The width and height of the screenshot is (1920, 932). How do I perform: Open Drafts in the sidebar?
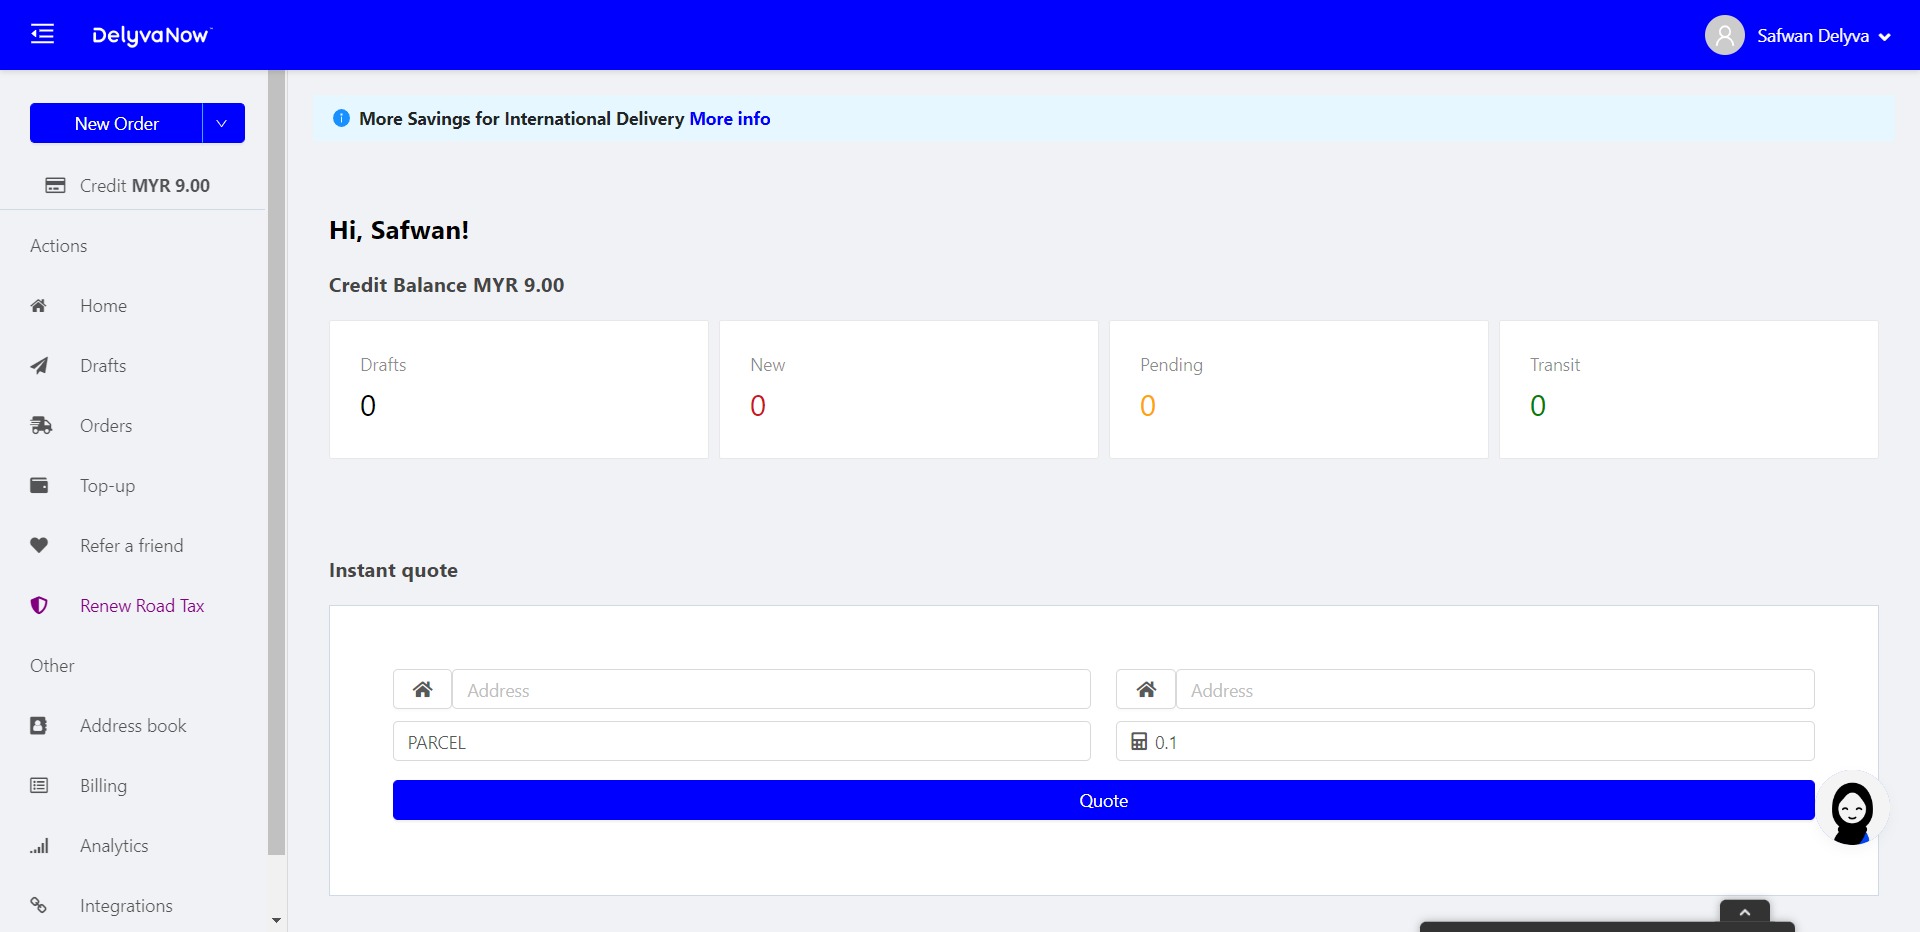(103, 365)
